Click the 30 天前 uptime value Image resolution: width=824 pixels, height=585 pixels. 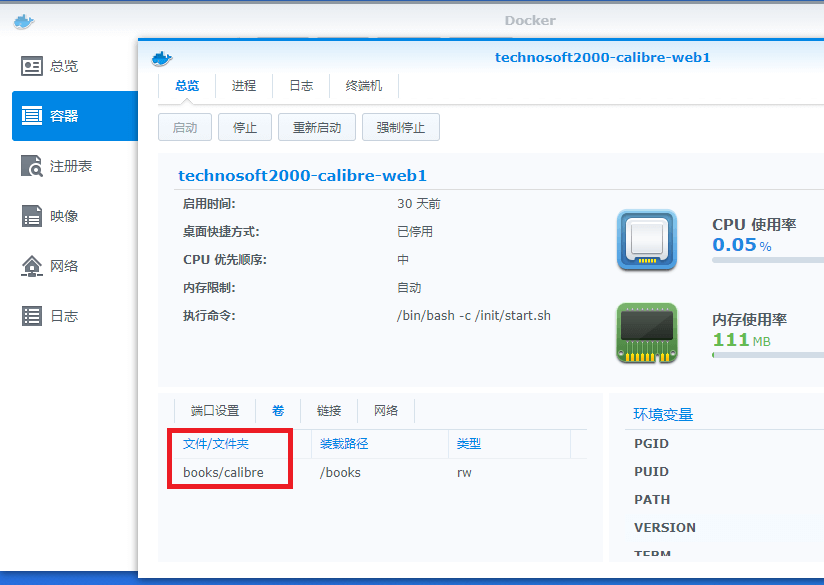[x=418, y=204]
